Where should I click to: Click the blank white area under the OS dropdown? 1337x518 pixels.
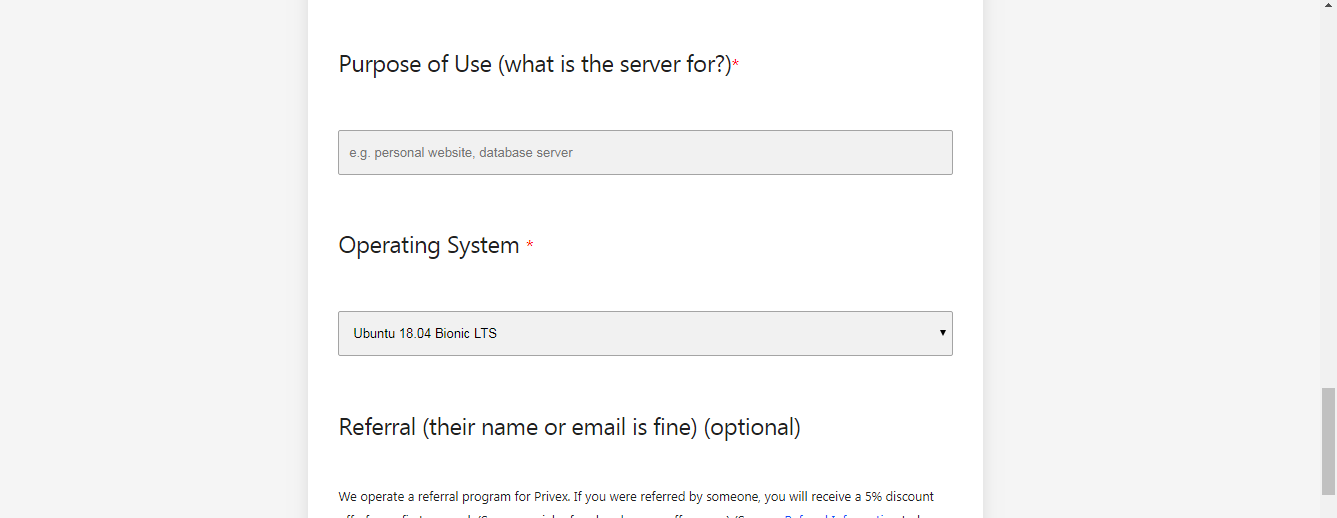click(x=645, y=383)
